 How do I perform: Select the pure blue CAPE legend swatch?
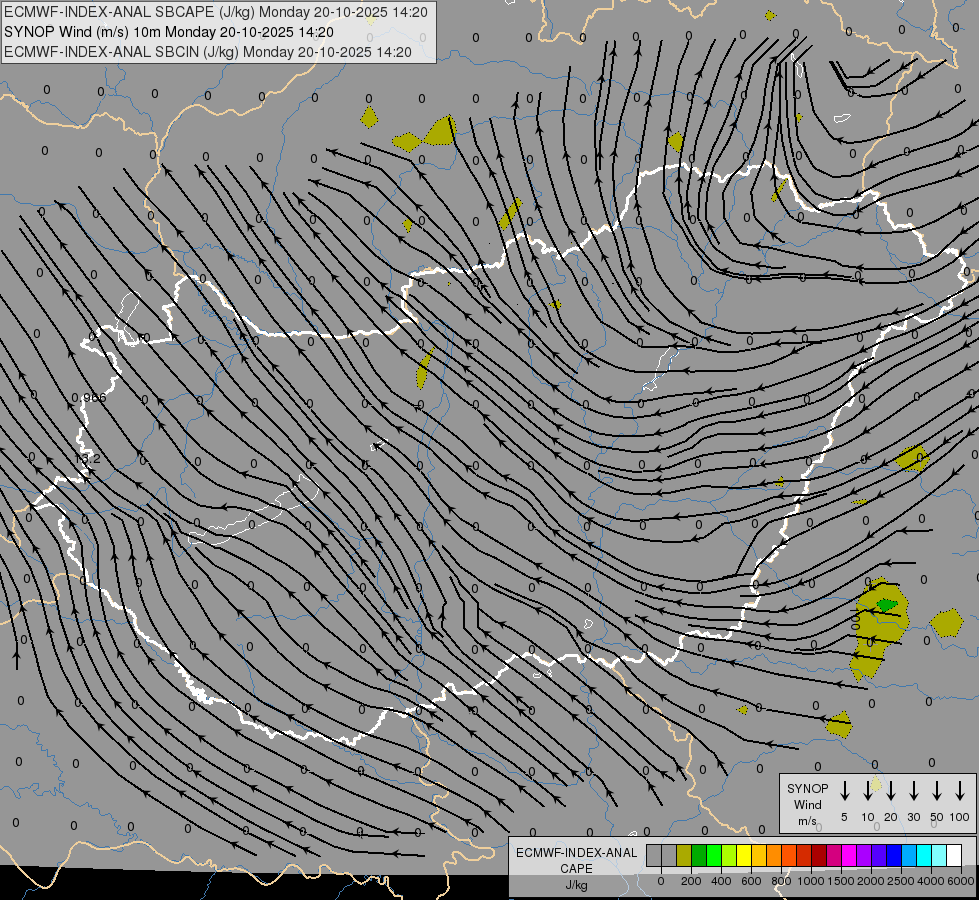pyautogui.click(x=893, y=856)
